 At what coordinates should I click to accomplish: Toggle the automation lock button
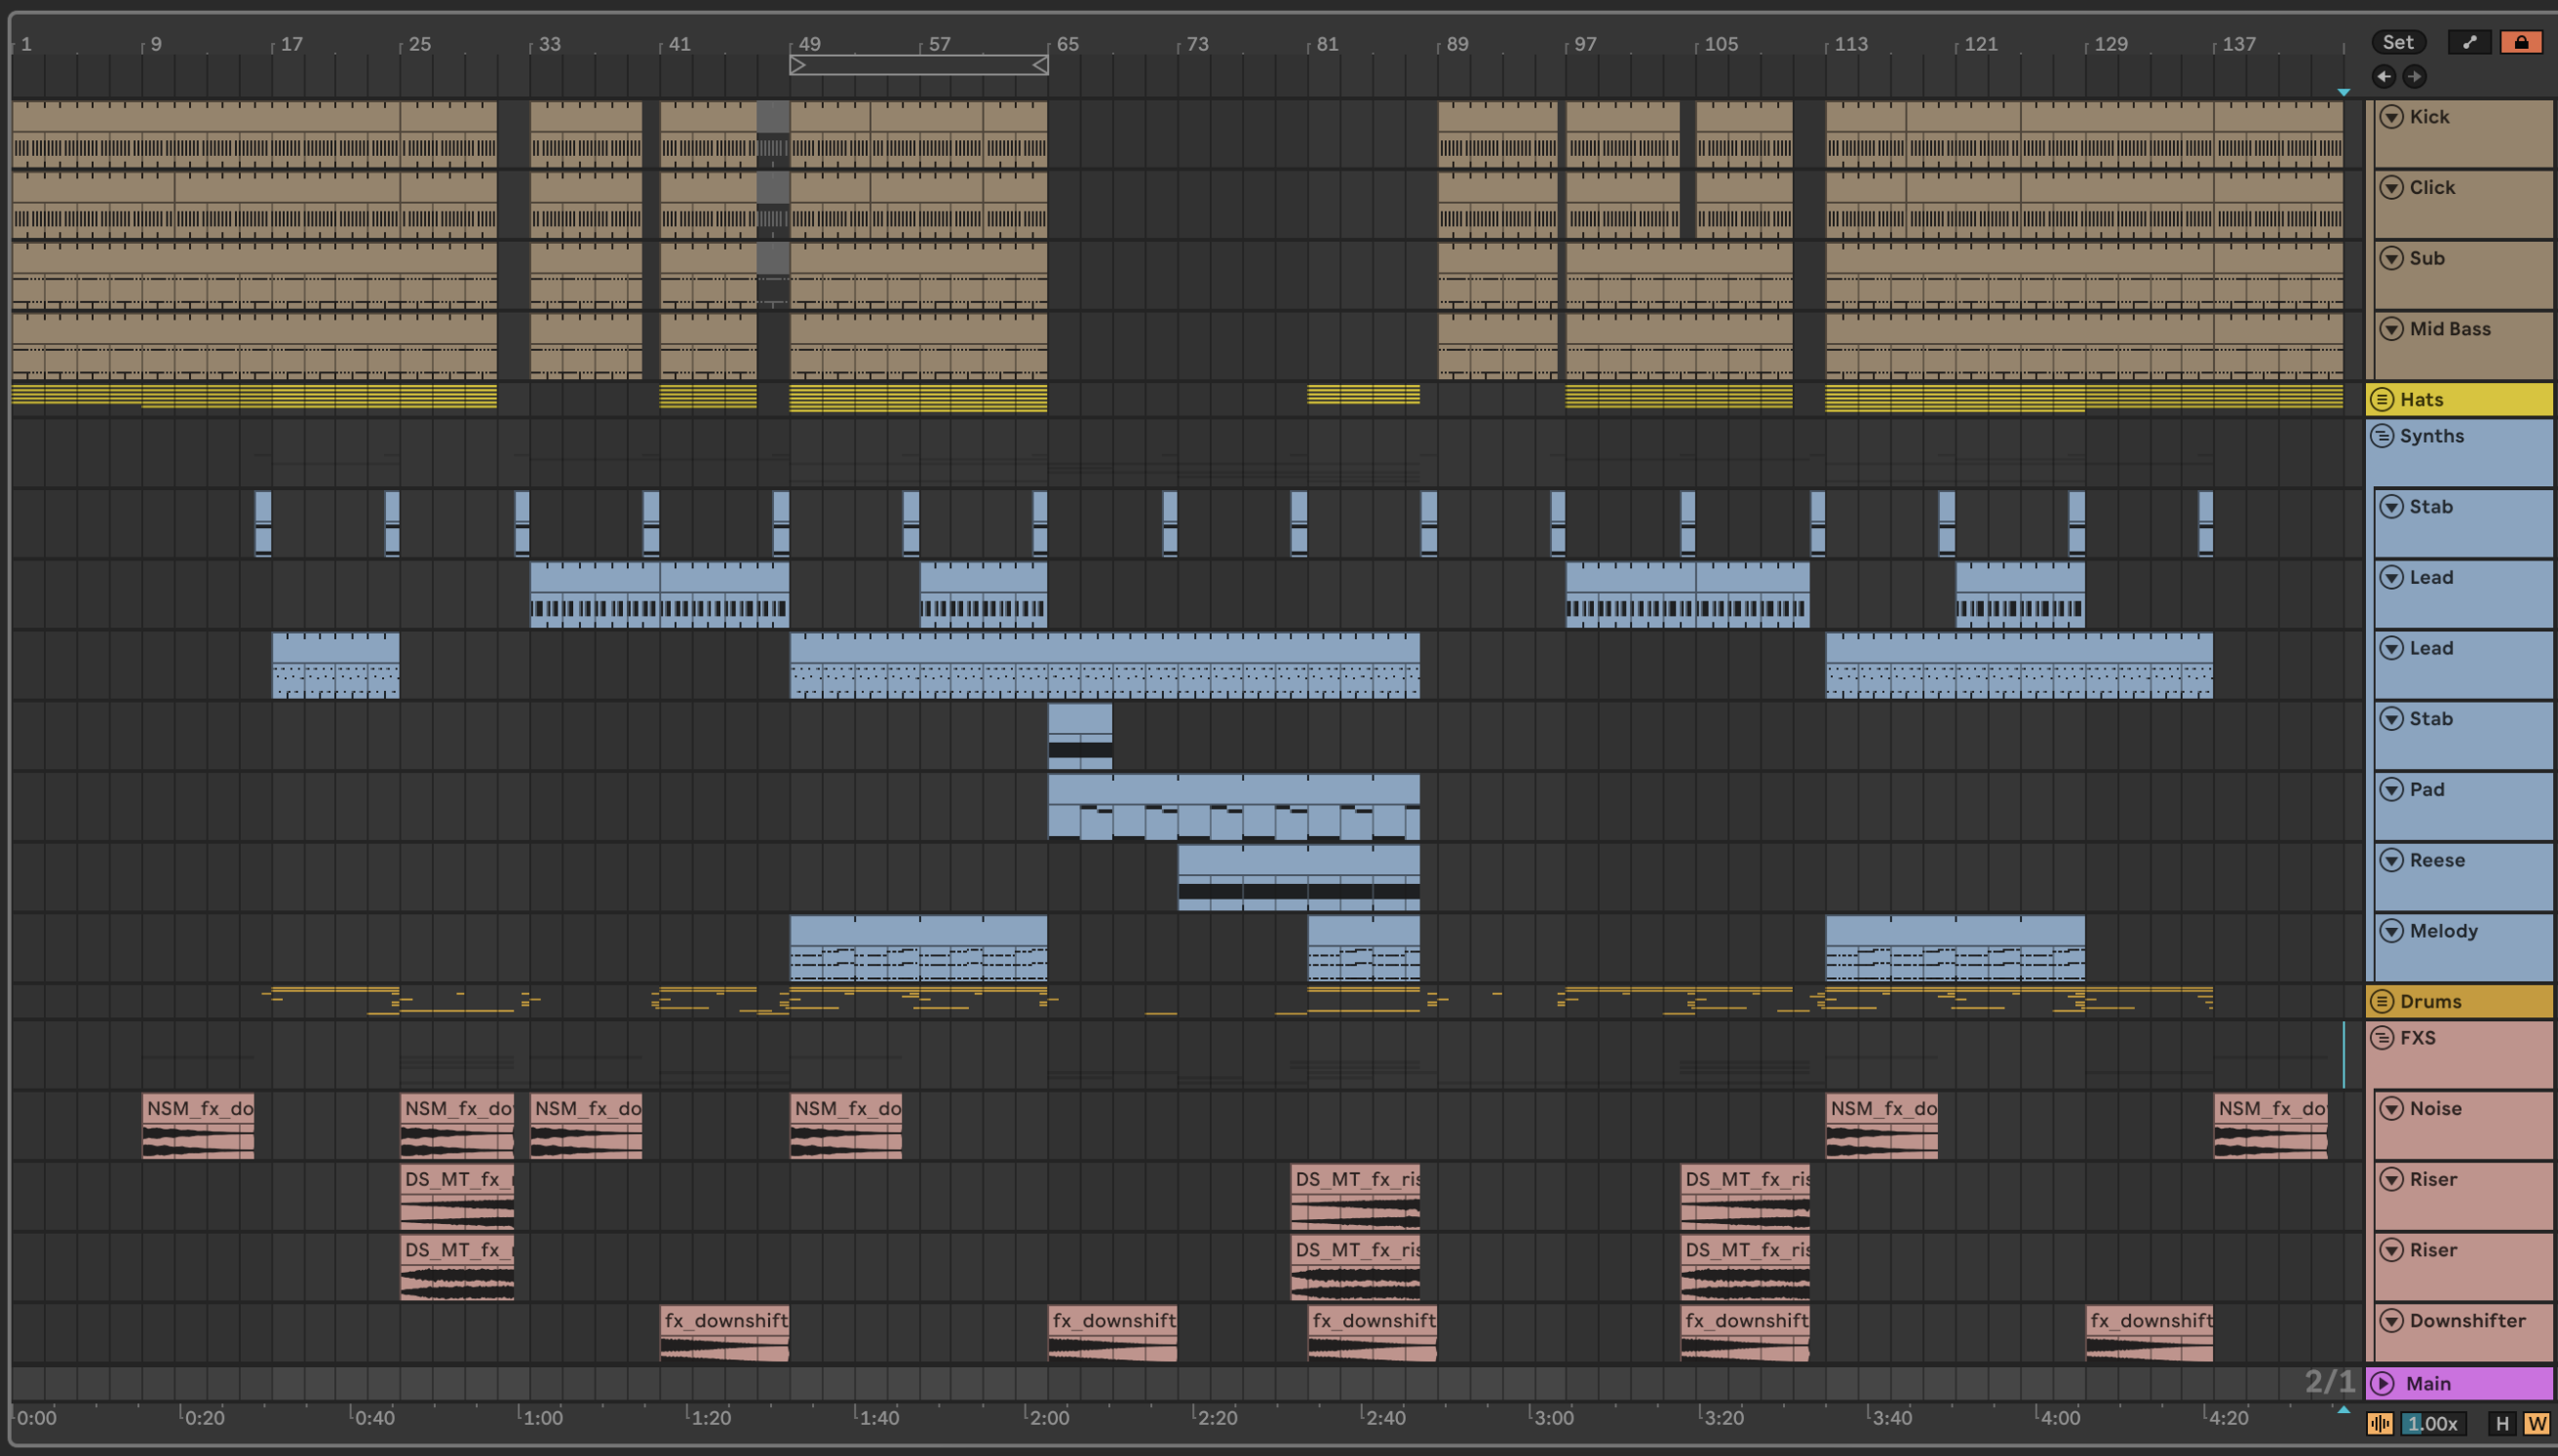click(x=2520, y=42)
